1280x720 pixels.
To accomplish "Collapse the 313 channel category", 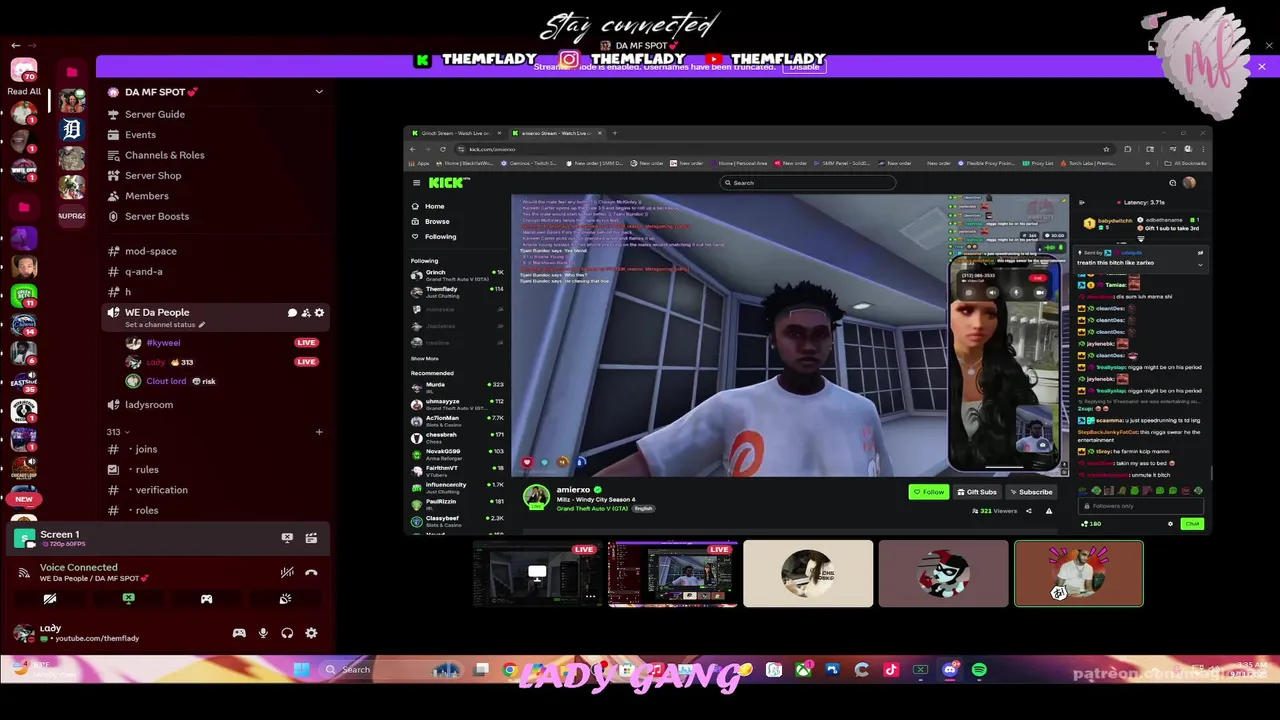I will coord(118,432).
